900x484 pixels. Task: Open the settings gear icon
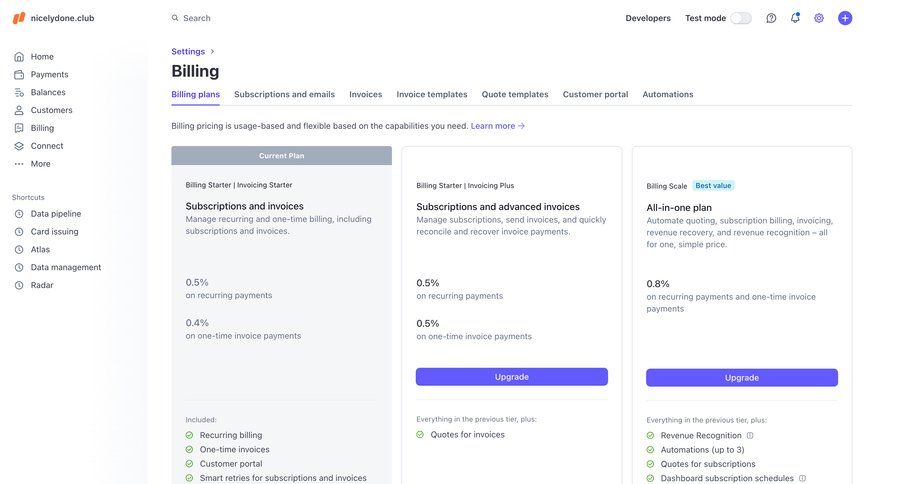819,18
